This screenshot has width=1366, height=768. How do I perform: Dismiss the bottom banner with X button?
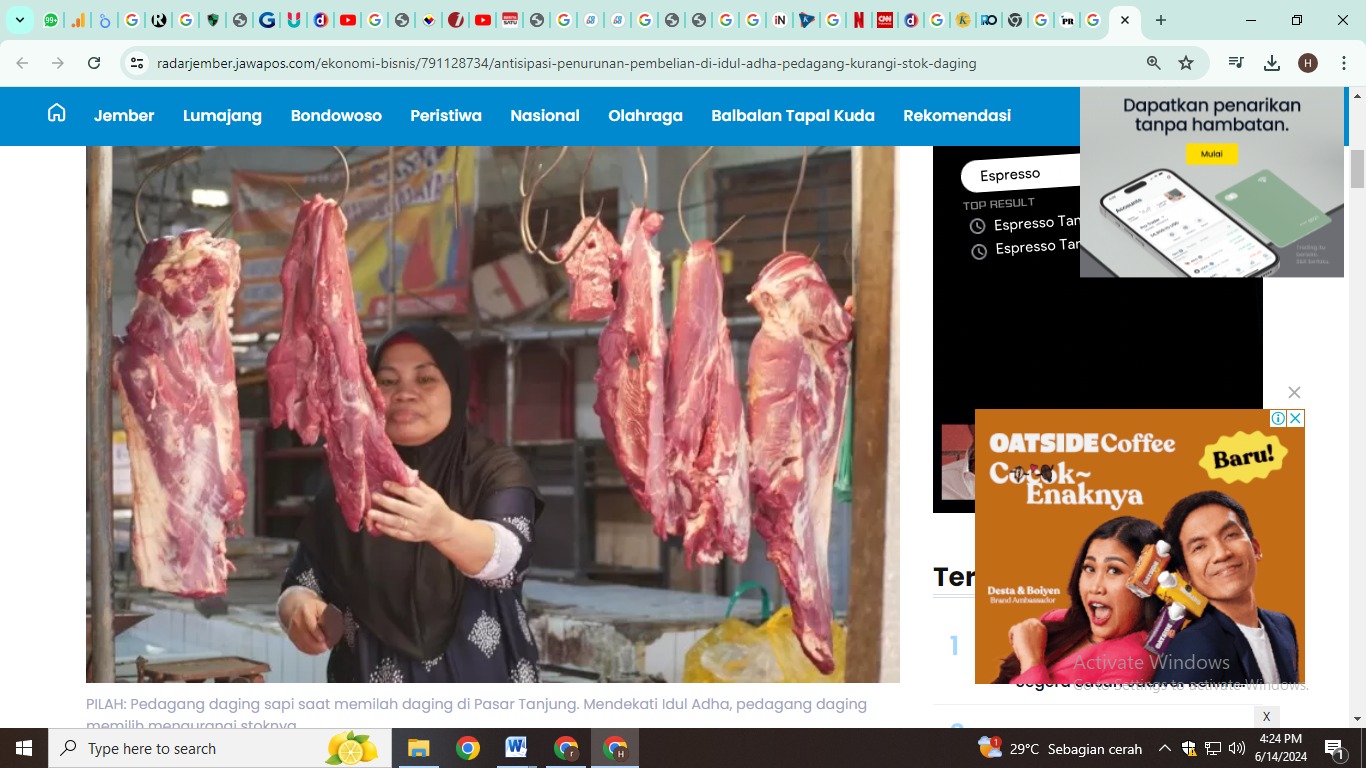tap(1266, 716)
